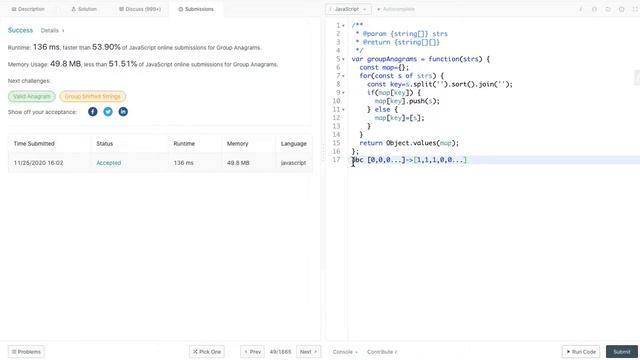The width and height of the screenshot is (640, 360).
Task: Fold the if block at line 9
Action: click(343, 93)
